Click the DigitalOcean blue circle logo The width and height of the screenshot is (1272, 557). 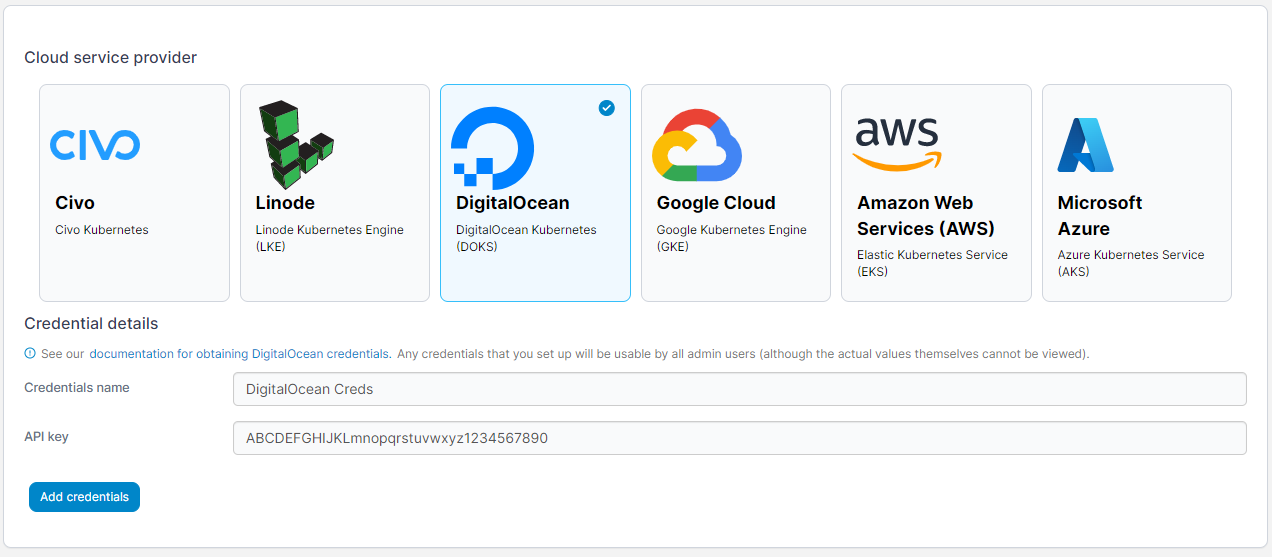492,148
